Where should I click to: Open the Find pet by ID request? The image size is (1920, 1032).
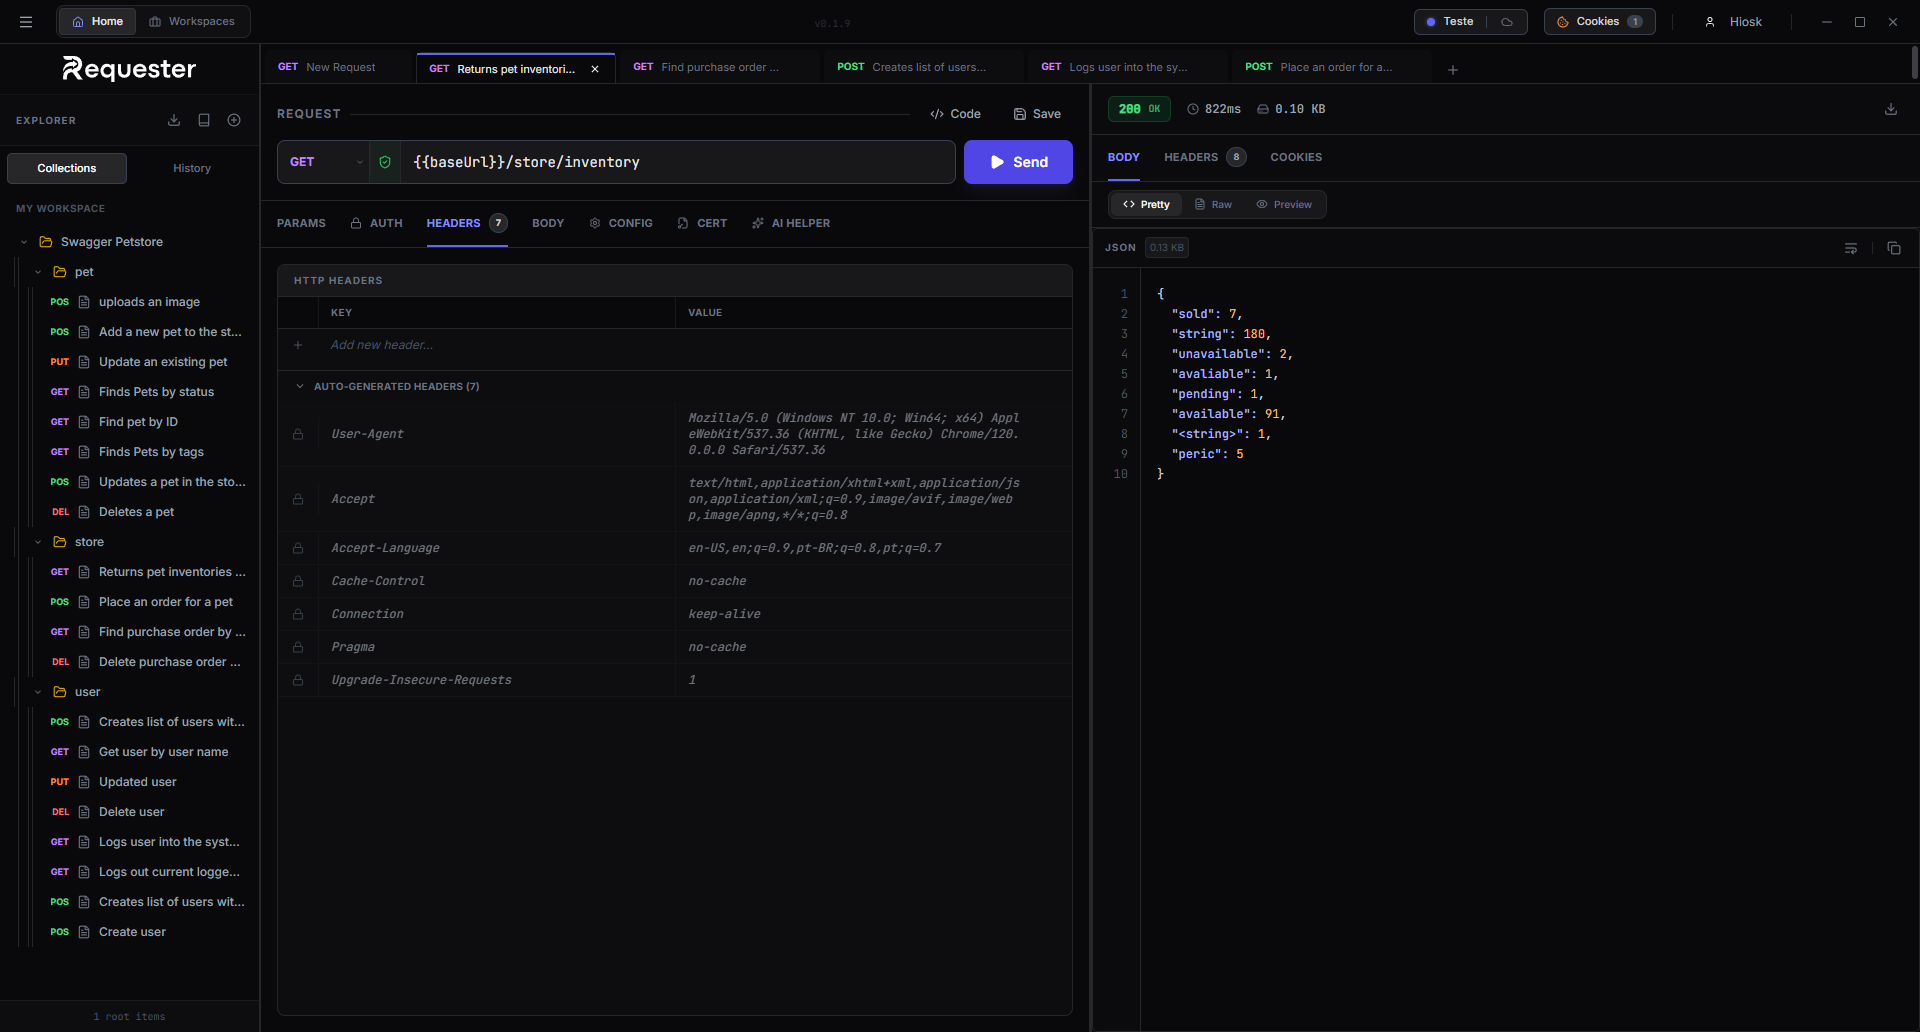(x=138, y=422)
